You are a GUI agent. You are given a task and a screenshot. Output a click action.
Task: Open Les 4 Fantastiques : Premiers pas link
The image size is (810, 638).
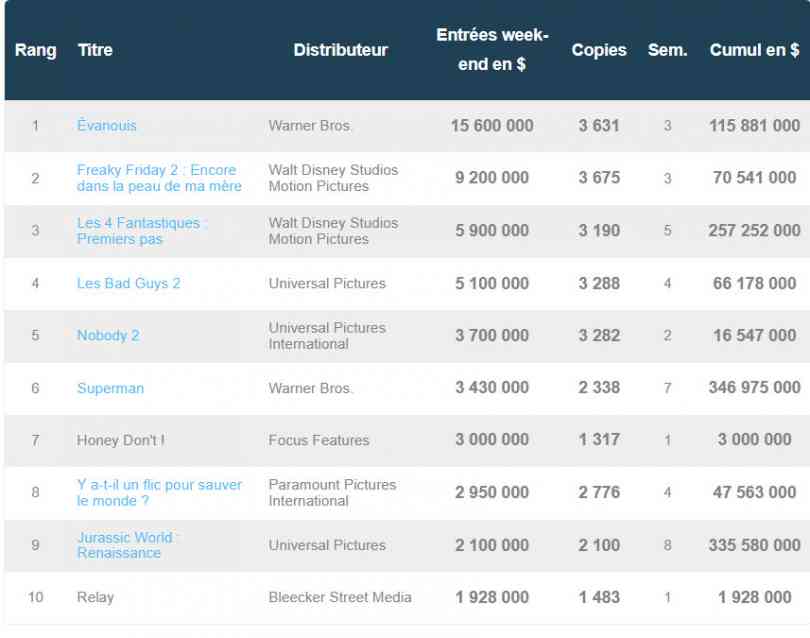(x=142, y=231)
